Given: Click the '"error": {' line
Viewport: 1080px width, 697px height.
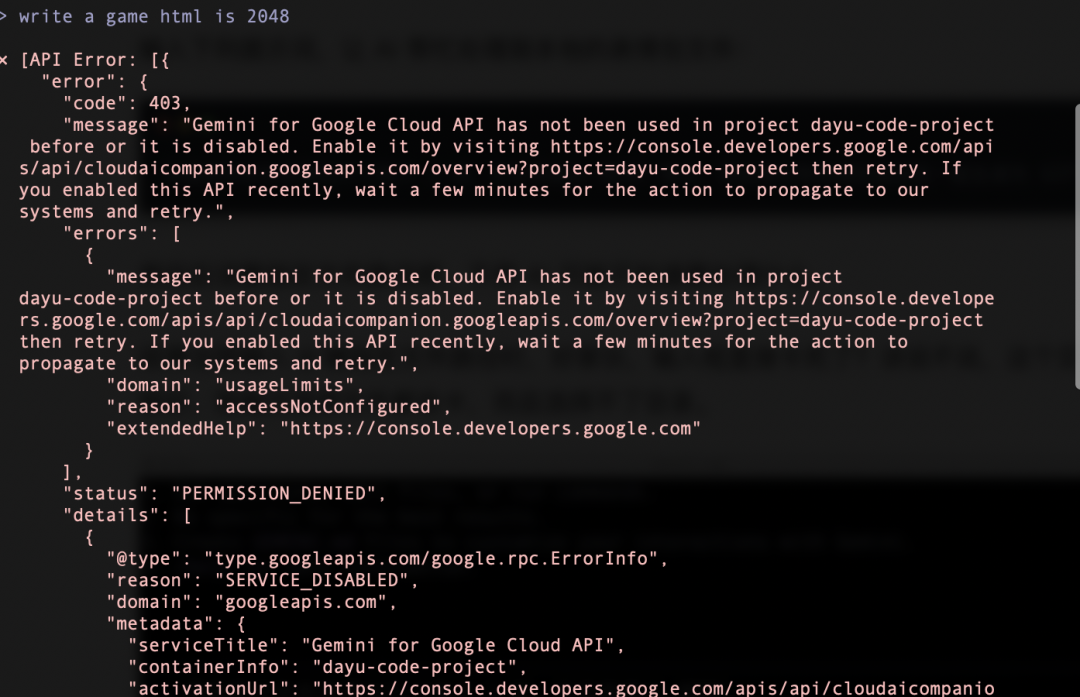Looking at the screenshot, I should [94, 82].
